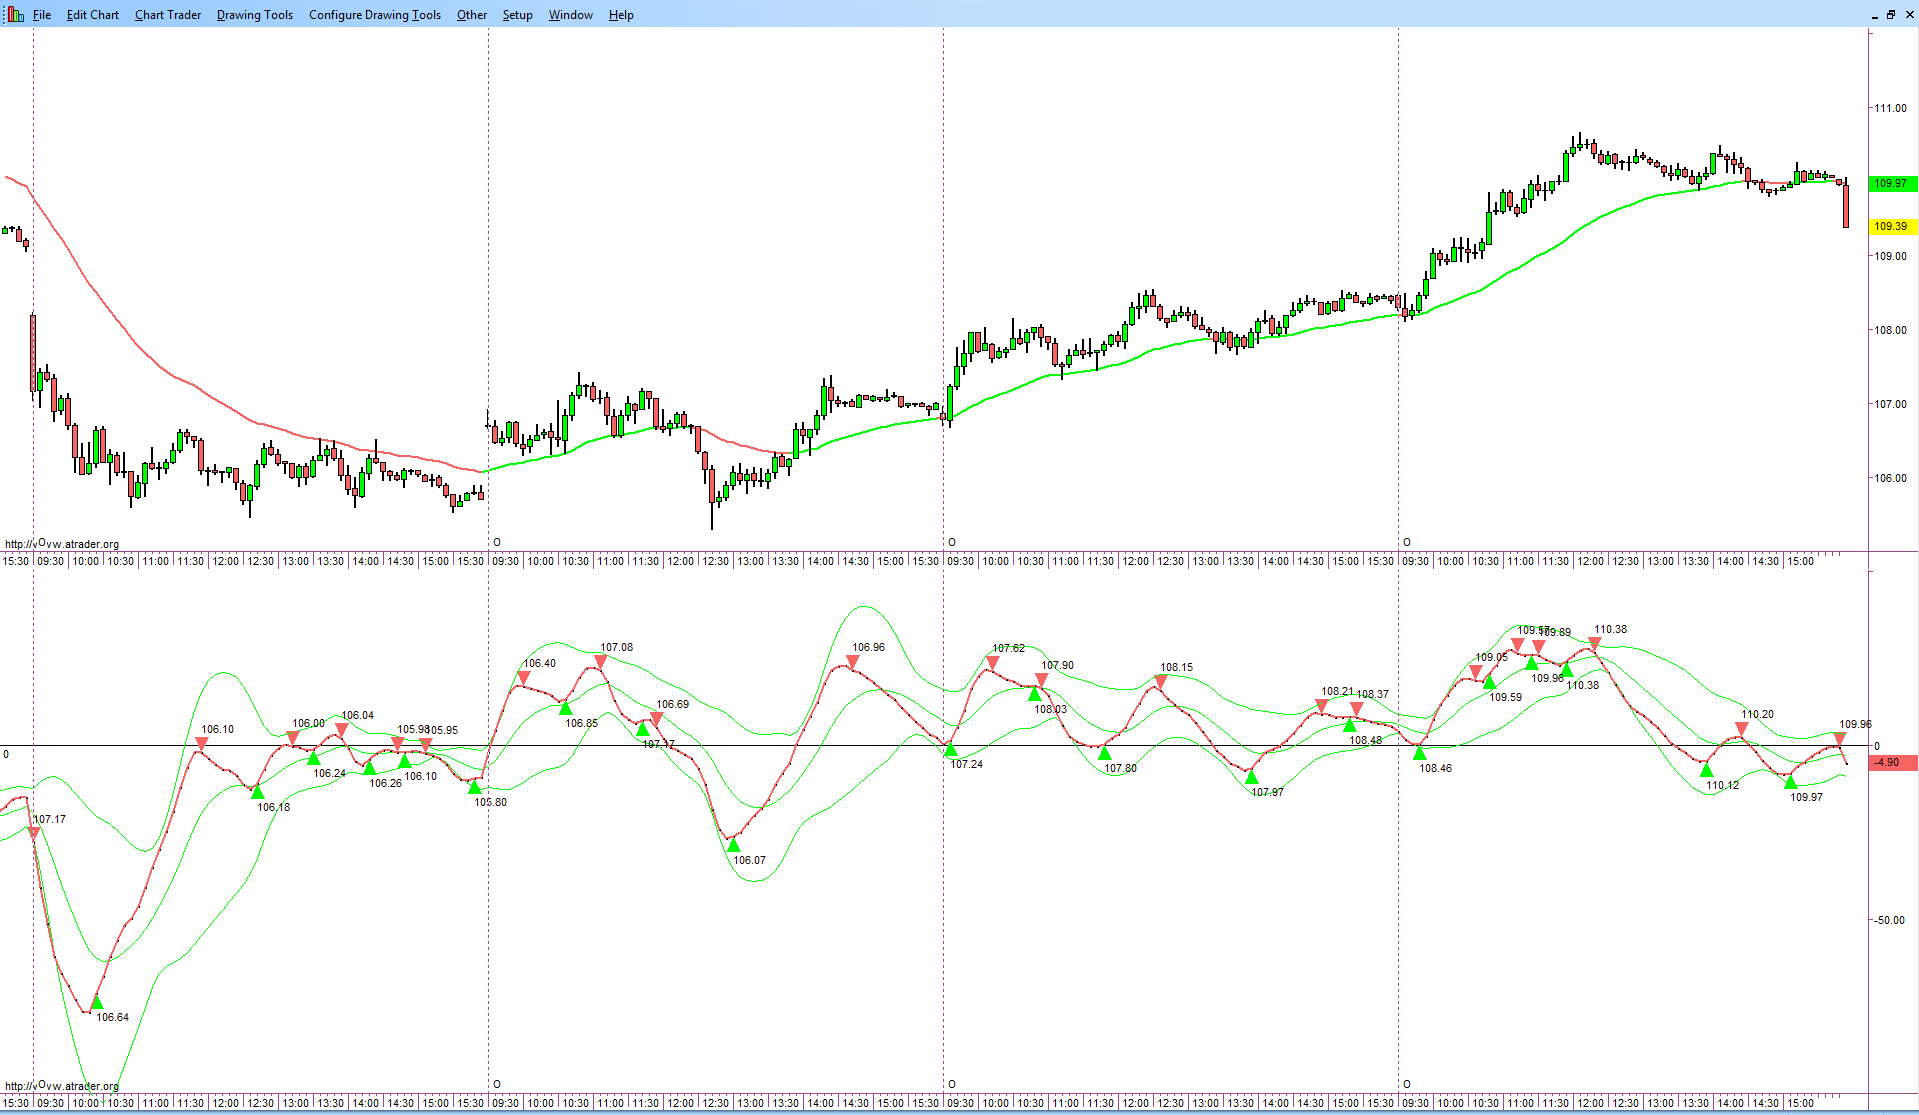Click the green up-triangle signal labeled 107.24
This screenshot has height=1115, width=1919.
(x=951, y=750)
